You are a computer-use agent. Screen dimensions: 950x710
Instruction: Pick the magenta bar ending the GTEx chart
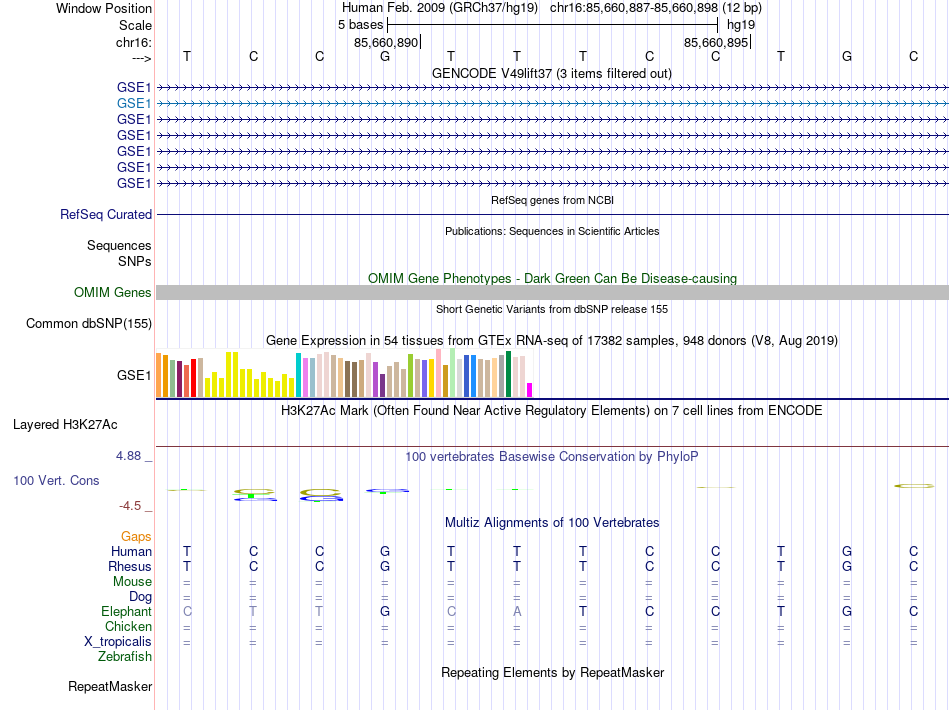click(x=530, y=390)
